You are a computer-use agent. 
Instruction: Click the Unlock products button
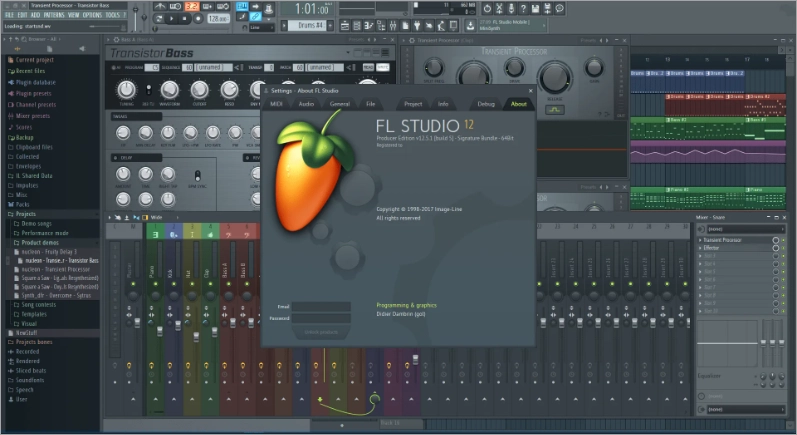321,332
